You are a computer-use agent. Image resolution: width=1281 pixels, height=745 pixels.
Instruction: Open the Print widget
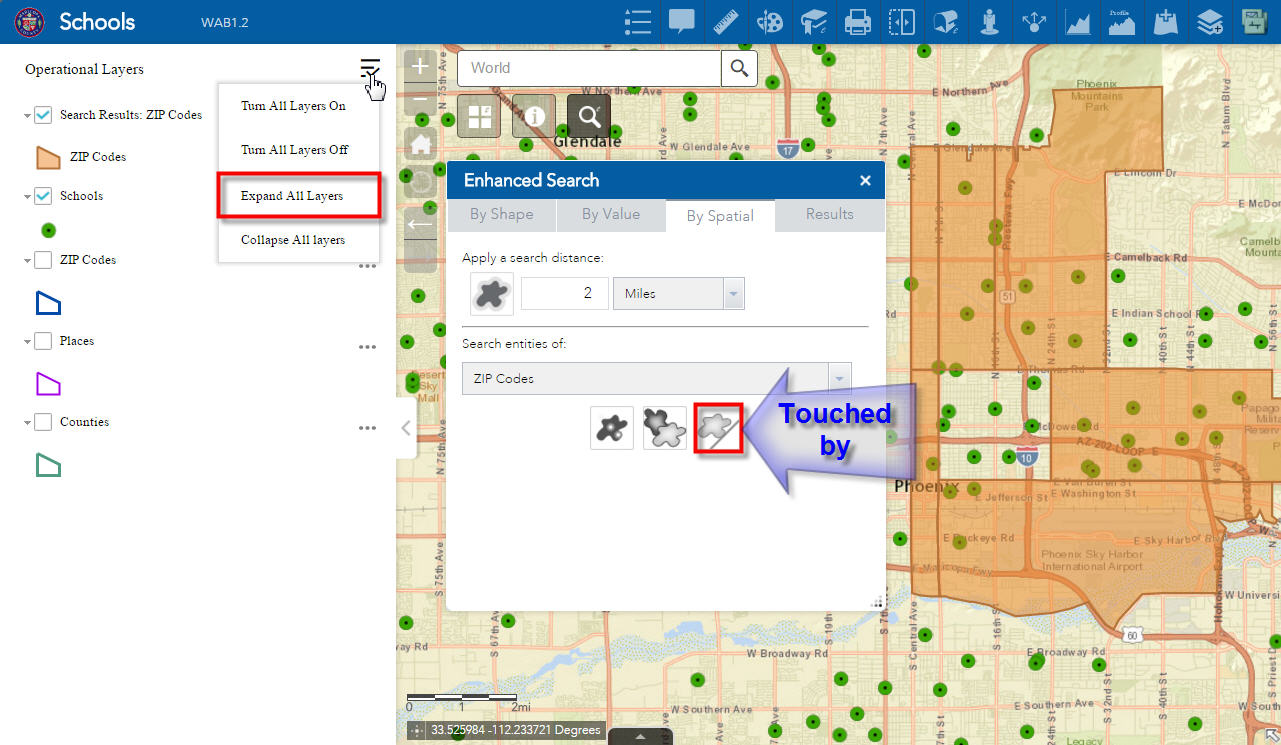coord(858,22)
